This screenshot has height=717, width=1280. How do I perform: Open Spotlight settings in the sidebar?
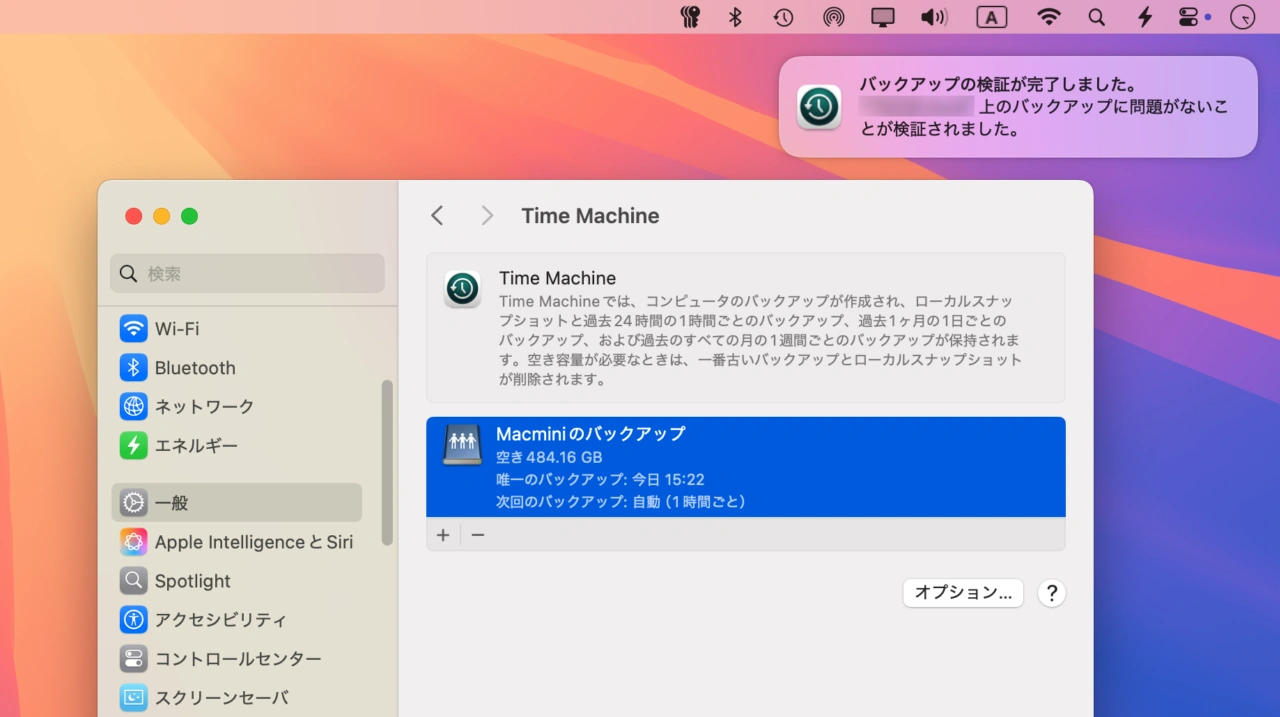tap(192, 580)
